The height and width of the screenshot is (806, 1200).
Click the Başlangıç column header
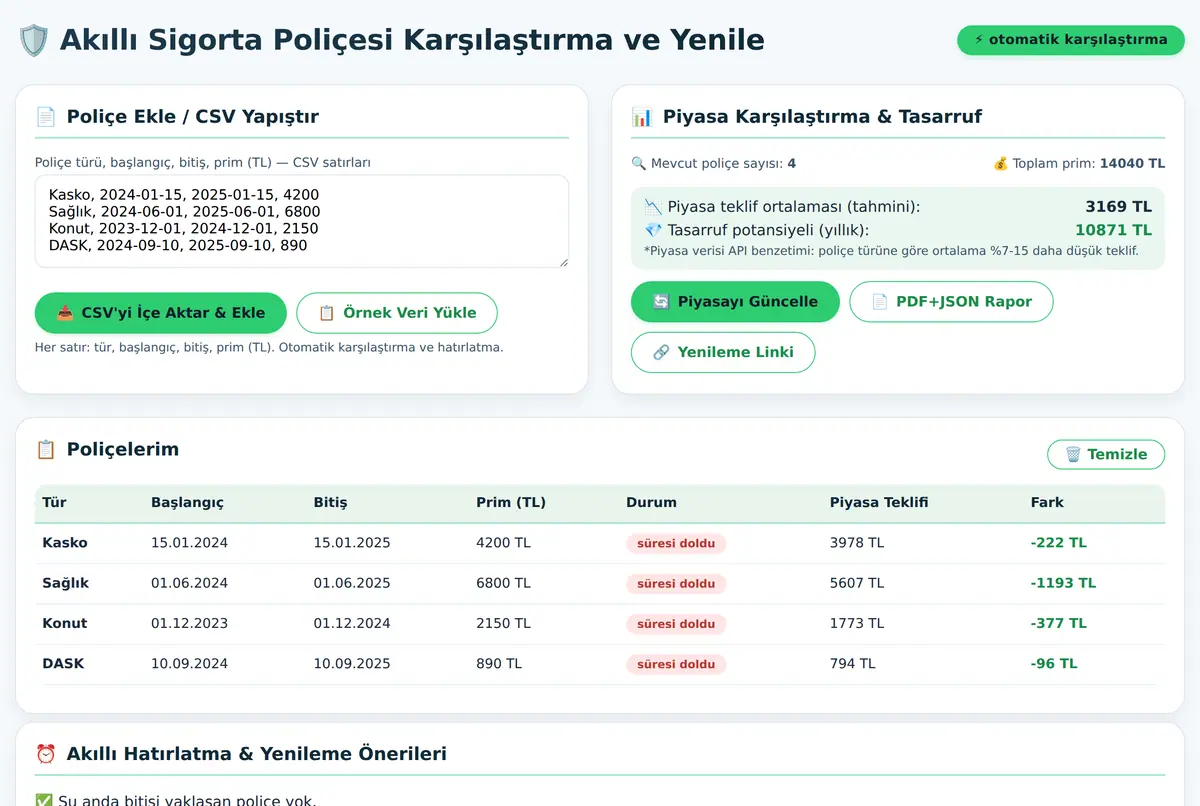click(x=187, y=502)
